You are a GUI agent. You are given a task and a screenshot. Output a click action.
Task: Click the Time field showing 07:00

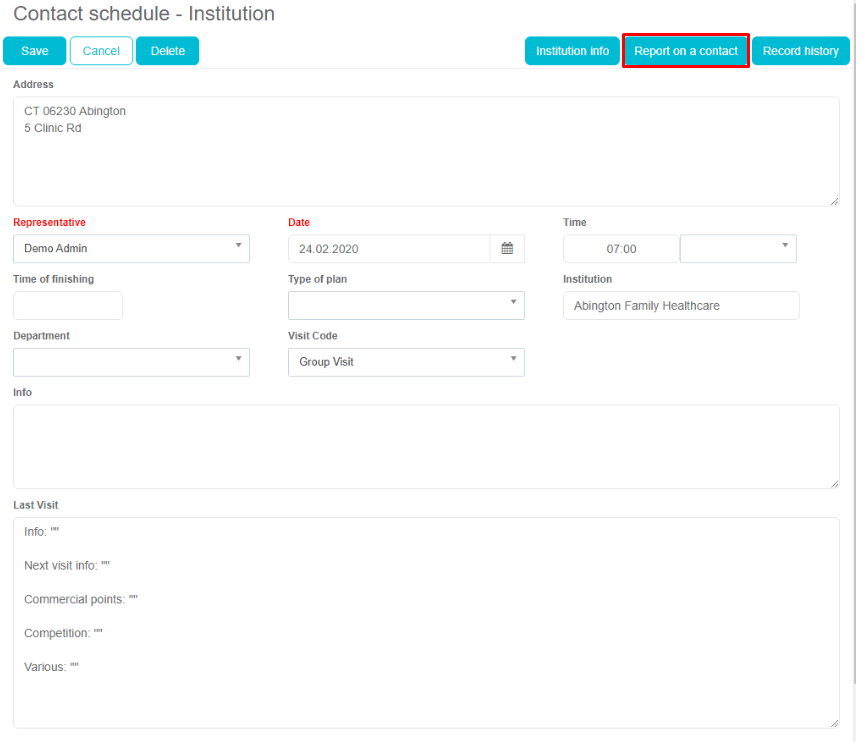tap(621, 249)
